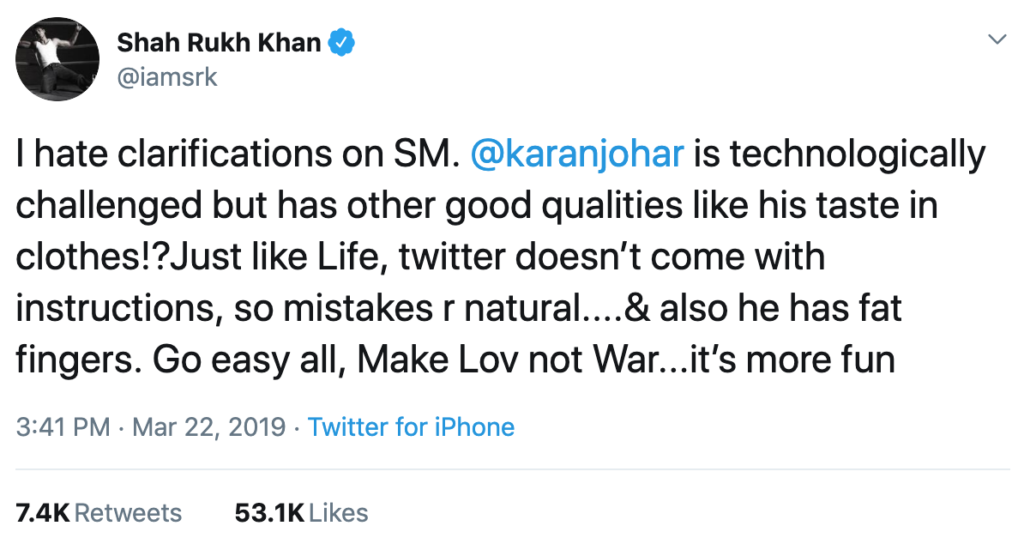This screenshot has width=1024, height=544.
Task: Click "twitter doesn't come with instructions" text
Action: coord(612,257)
